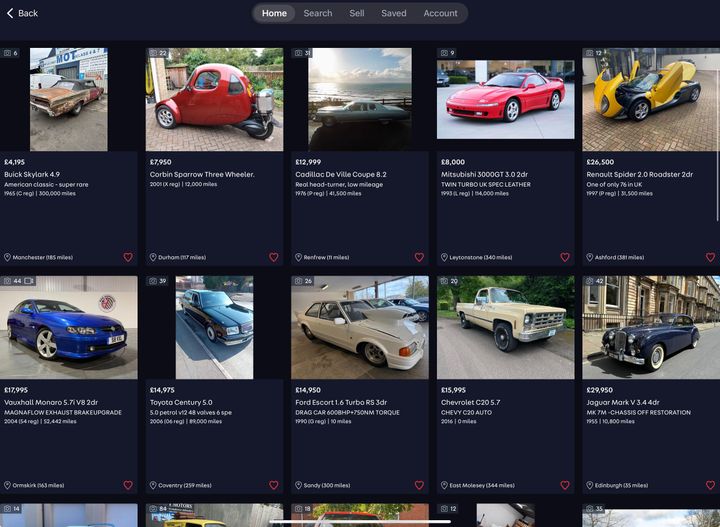Image resolution: width=720 pixels, height=527 pixels.
Task: Toggle heart on Corbin Sparrow Three Wheeler
Action: click(x=274, y=257)
